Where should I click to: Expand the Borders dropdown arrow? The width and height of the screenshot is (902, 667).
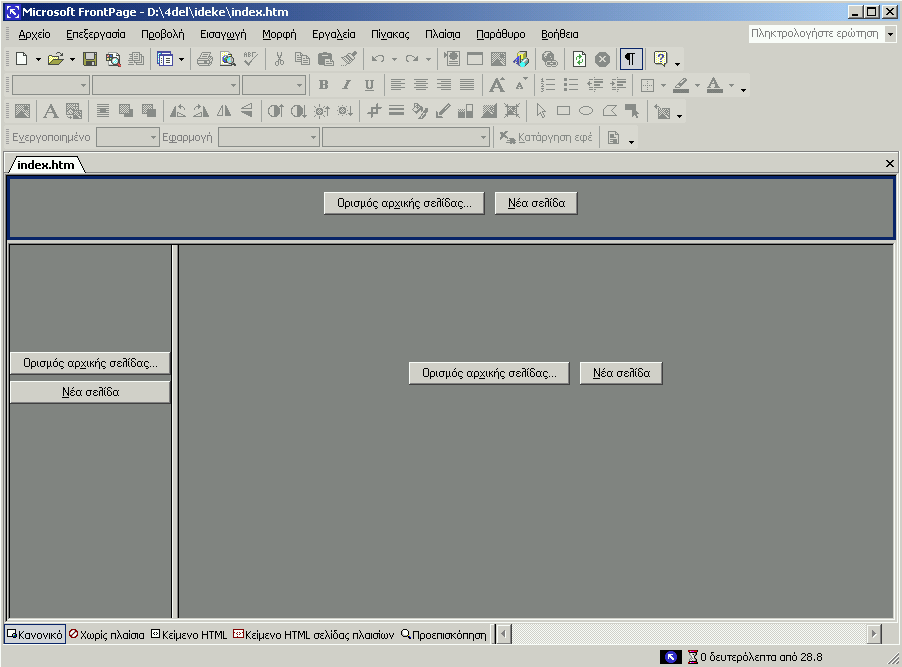[663, 86]
